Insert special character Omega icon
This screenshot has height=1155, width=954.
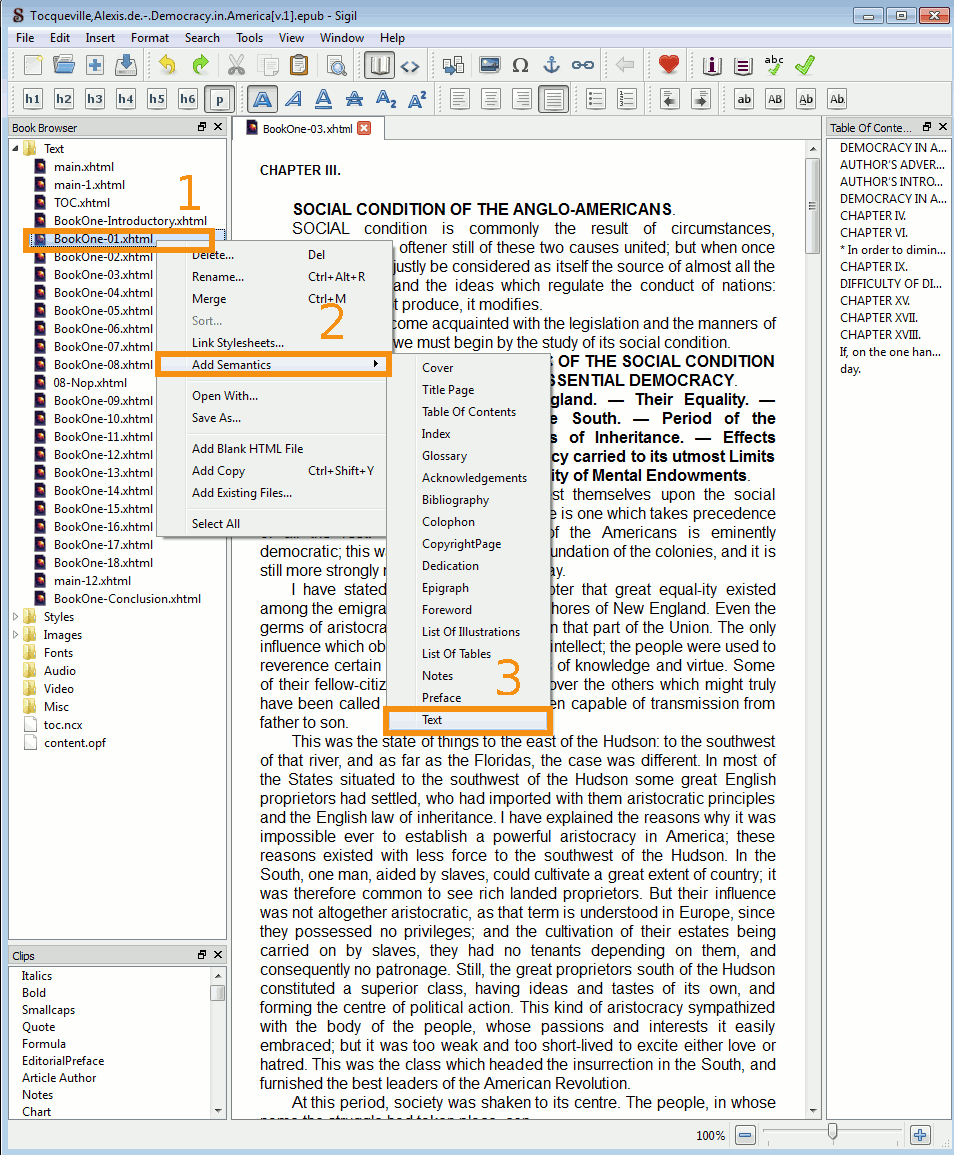(x=520, y=66)
